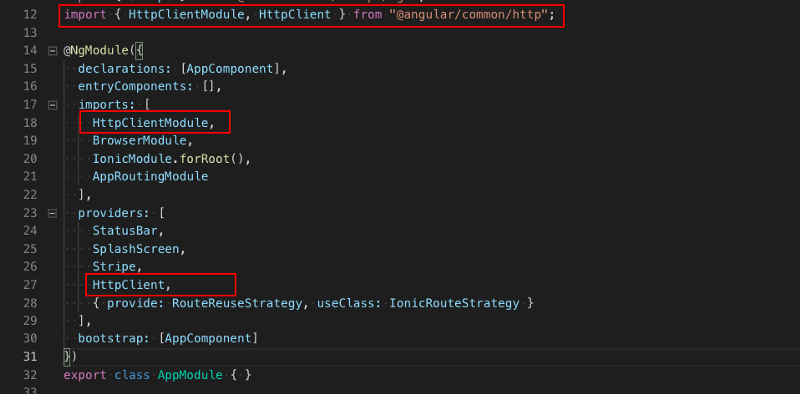Click IonicModule on line 20
Image resolution: width=800 pixels, height=394 pixels.
(132, 159)
